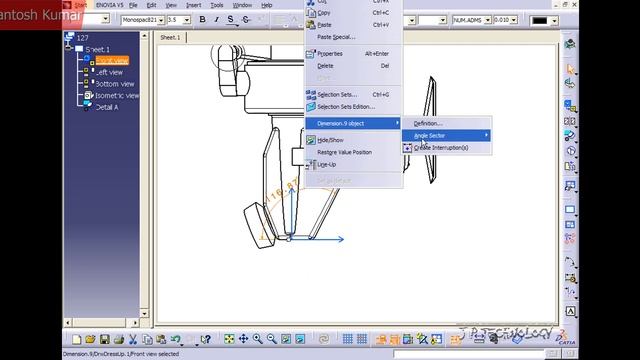The height and width of the screenshot is (360, 640).
Task: Open the 0.010 precision dropdown
Action: [x=514, y=20]
